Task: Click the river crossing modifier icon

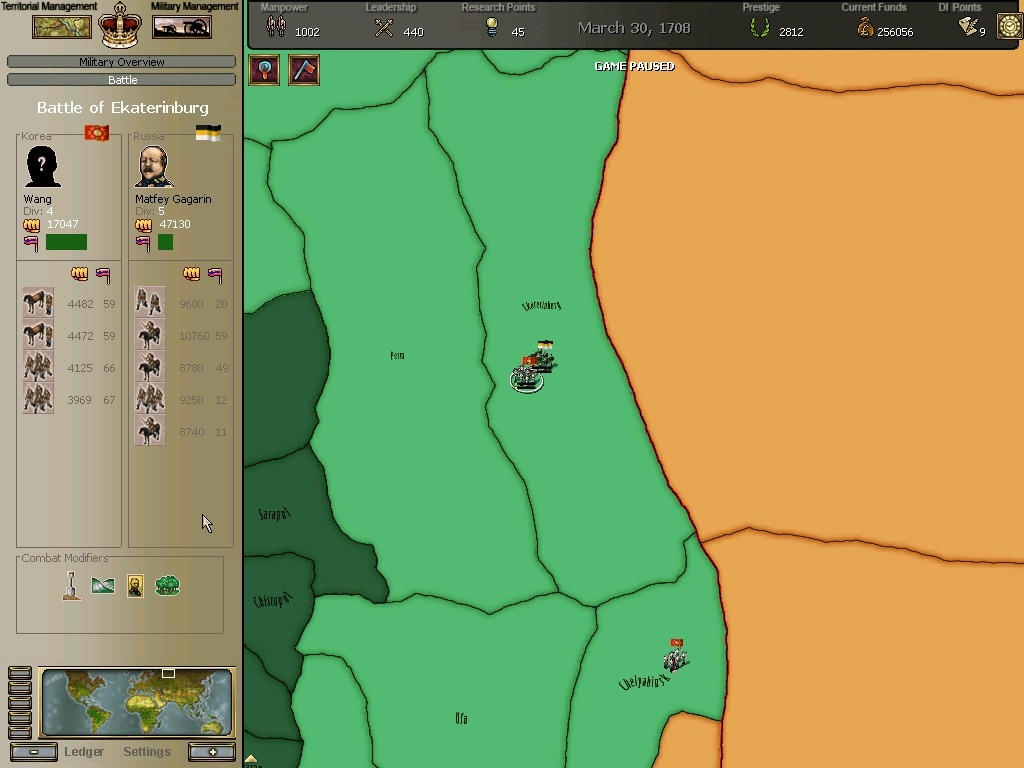Action: (103, 586)
